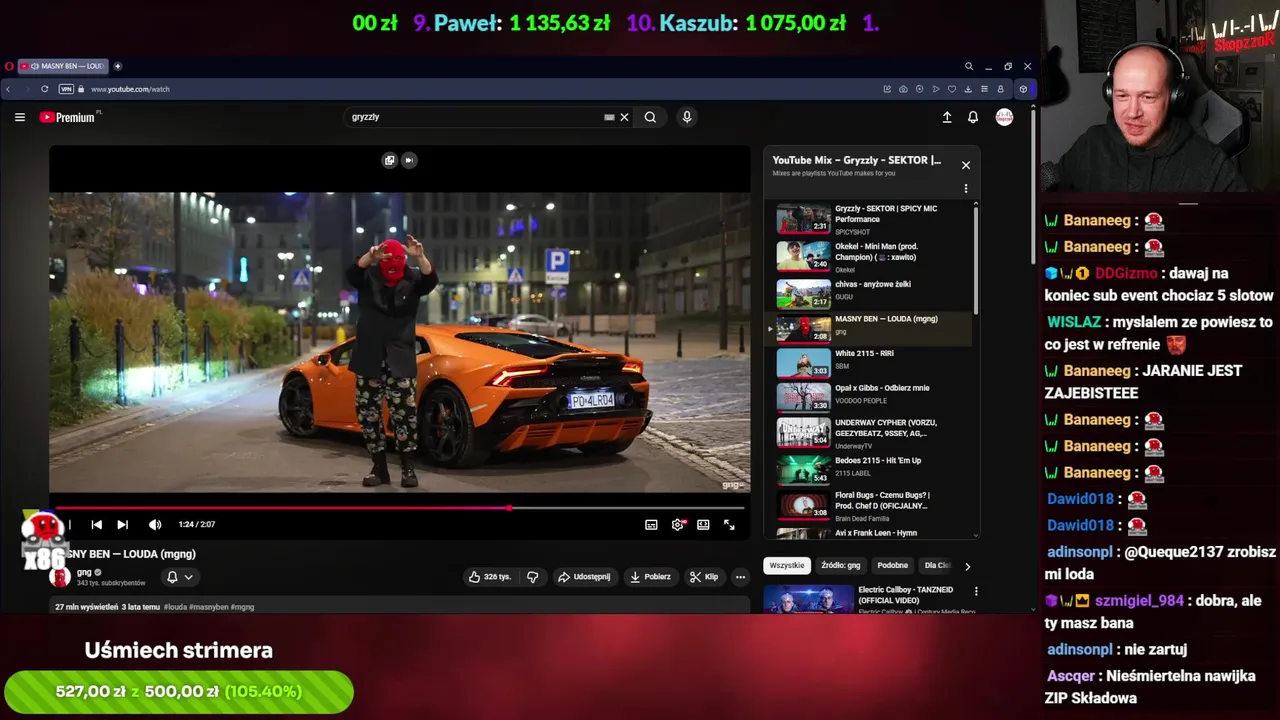Go to YouTube Premium home logo
The image size is (1280, 720).
tap(70, 117)
